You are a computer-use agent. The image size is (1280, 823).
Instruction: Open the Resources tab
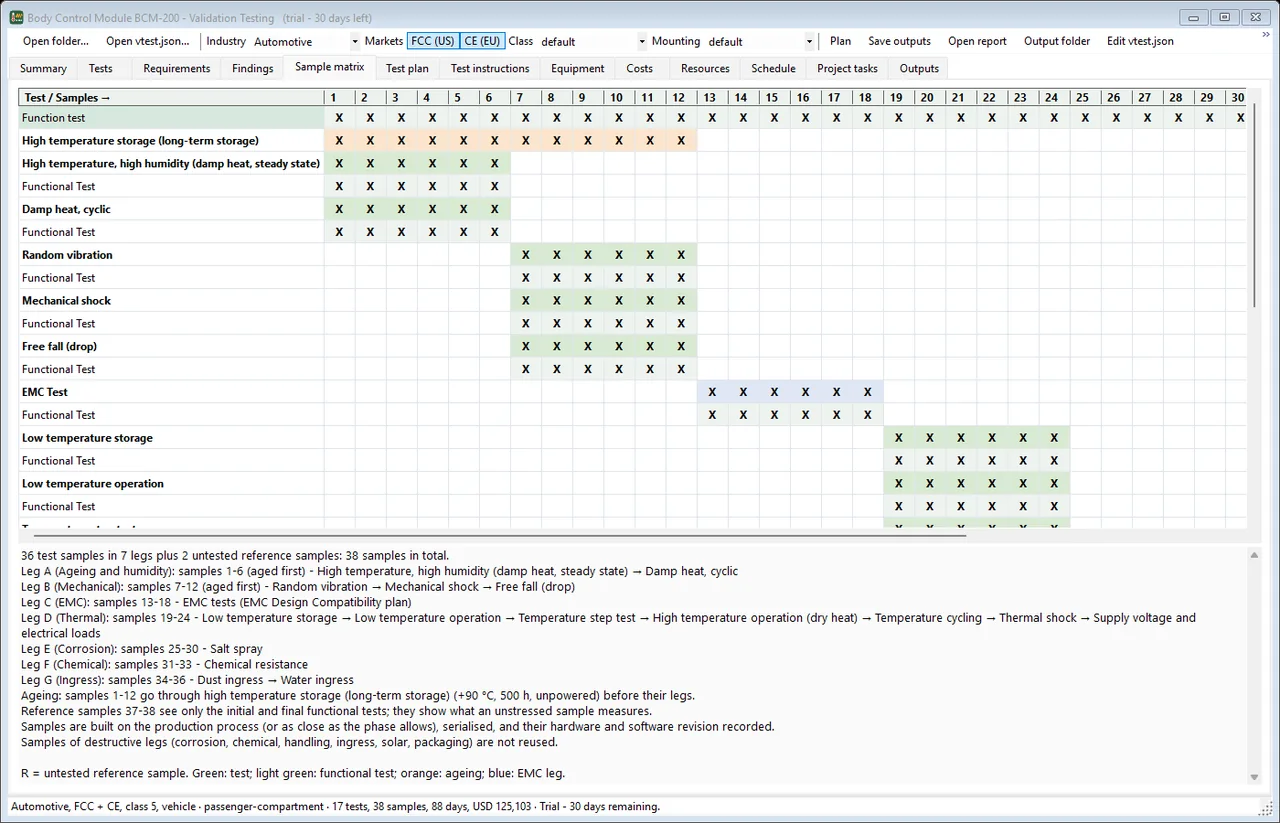705,69
